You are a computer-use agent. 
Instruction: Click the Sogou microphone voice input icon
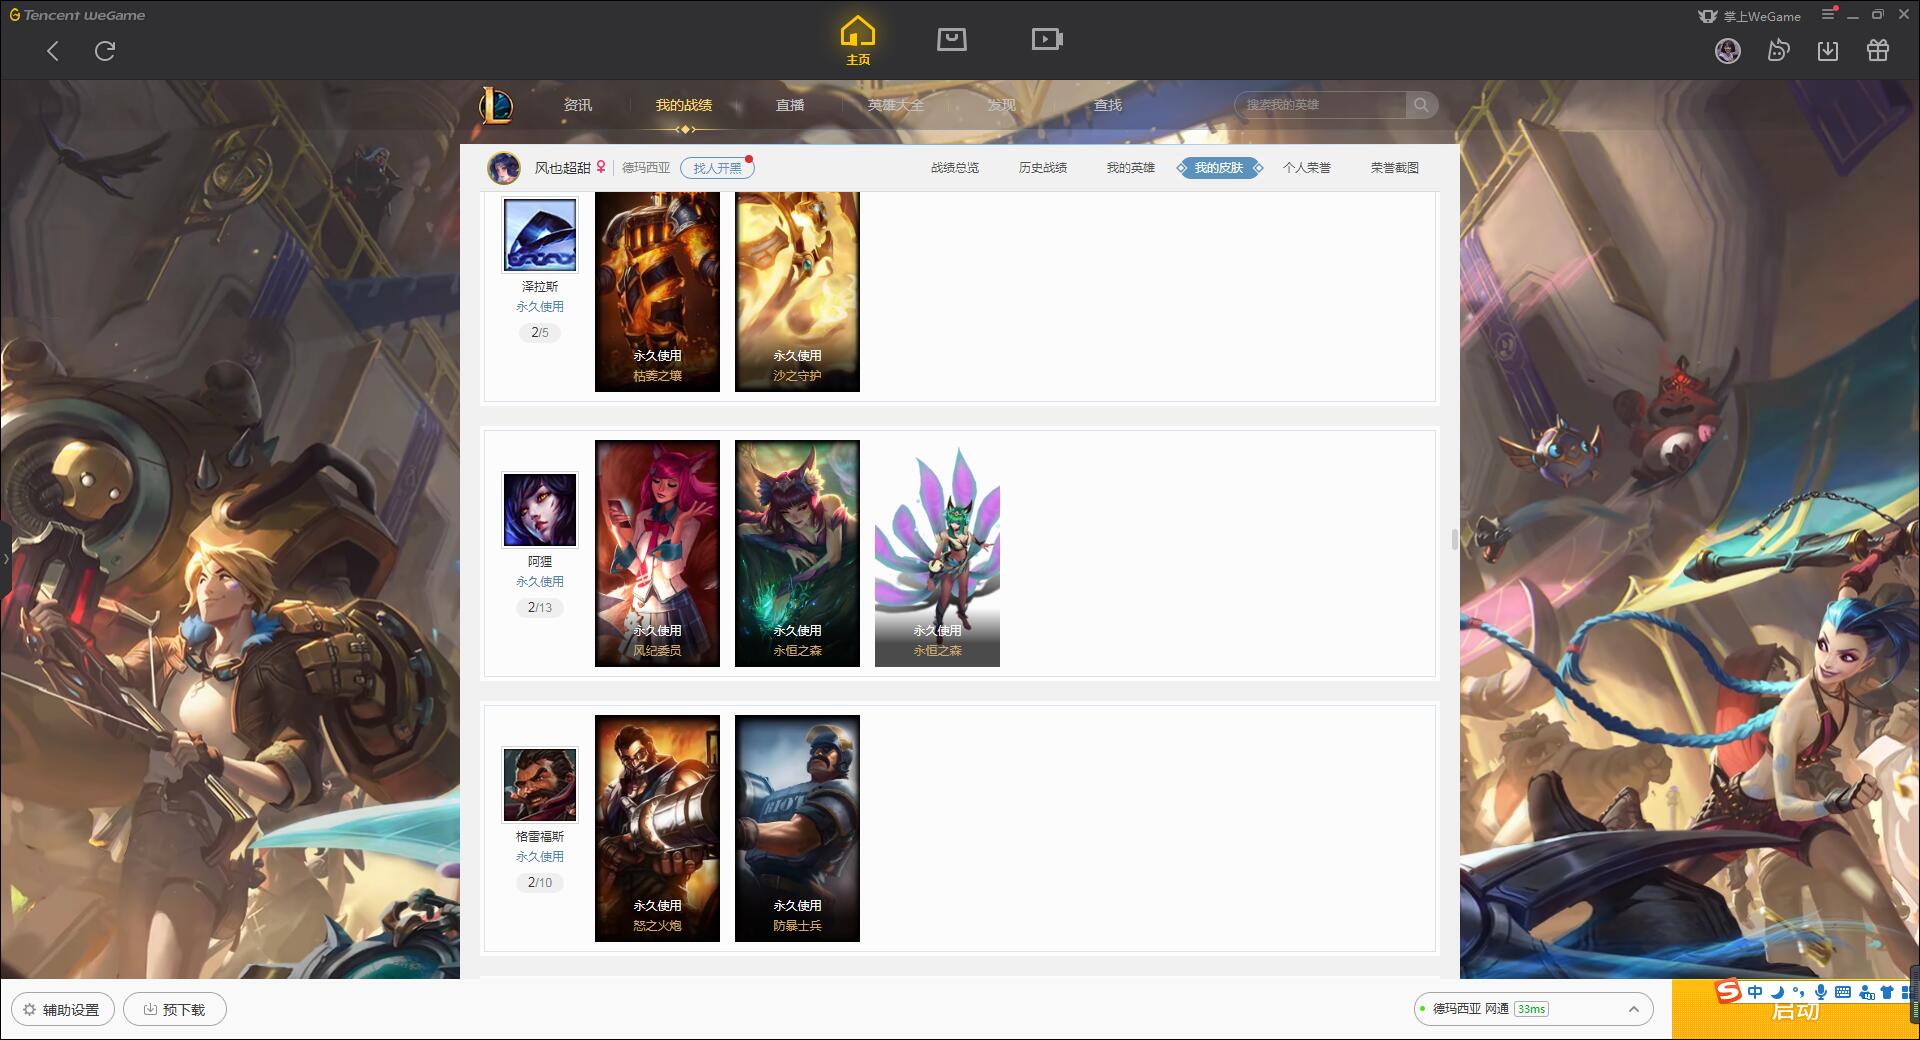(x=1821, y=992)
